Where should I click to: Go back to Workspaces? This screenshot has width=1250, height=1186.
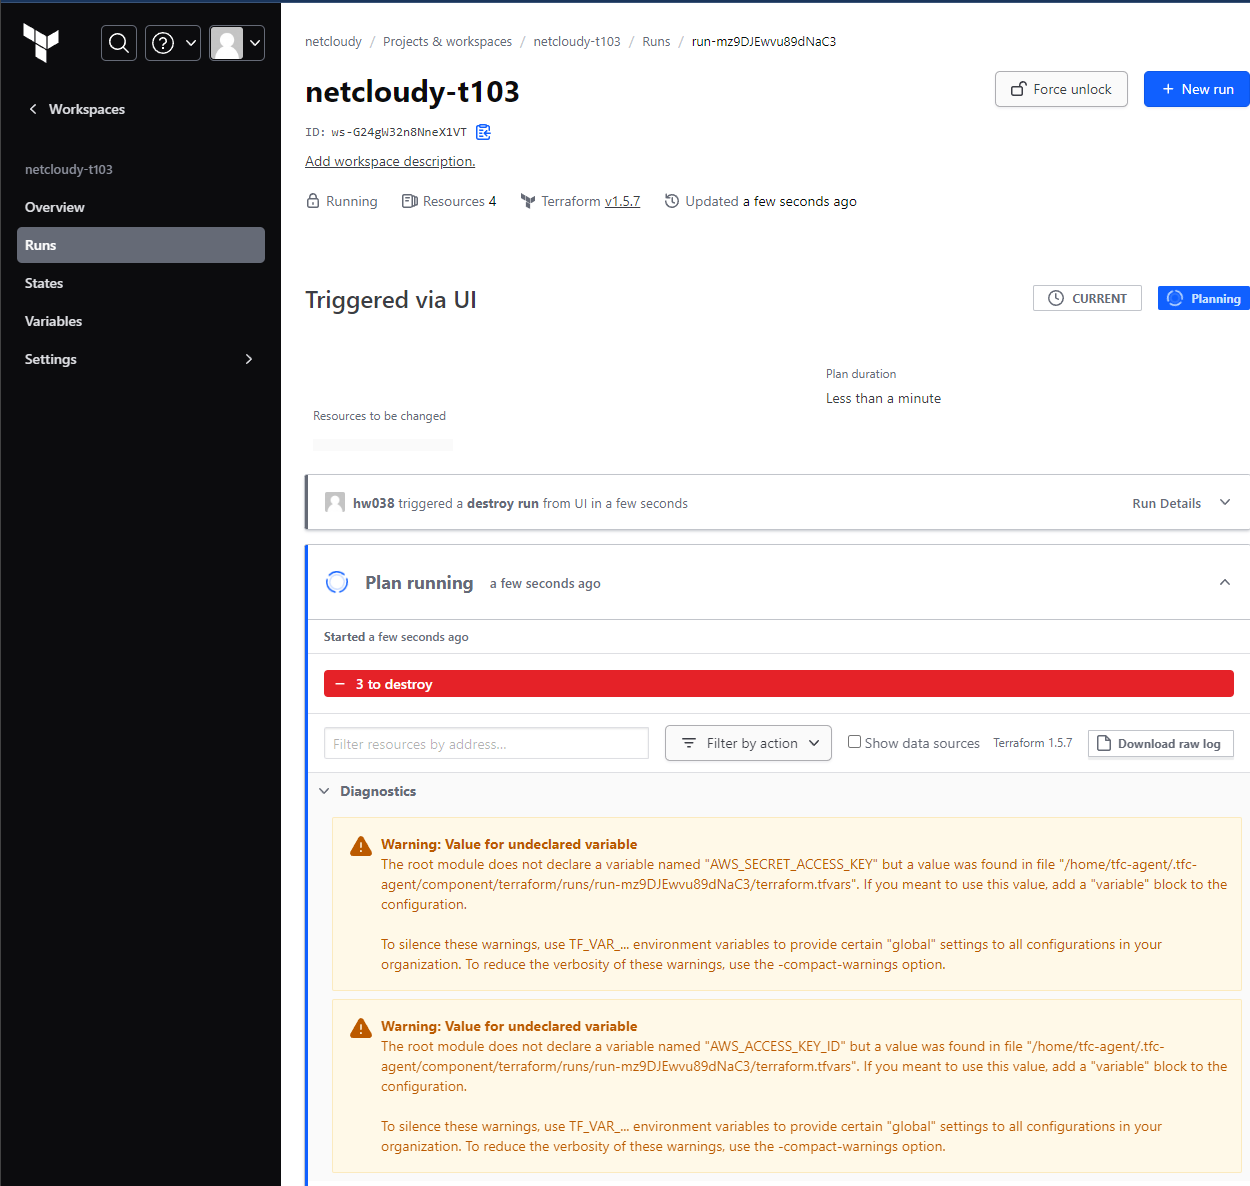coord(77,109)
